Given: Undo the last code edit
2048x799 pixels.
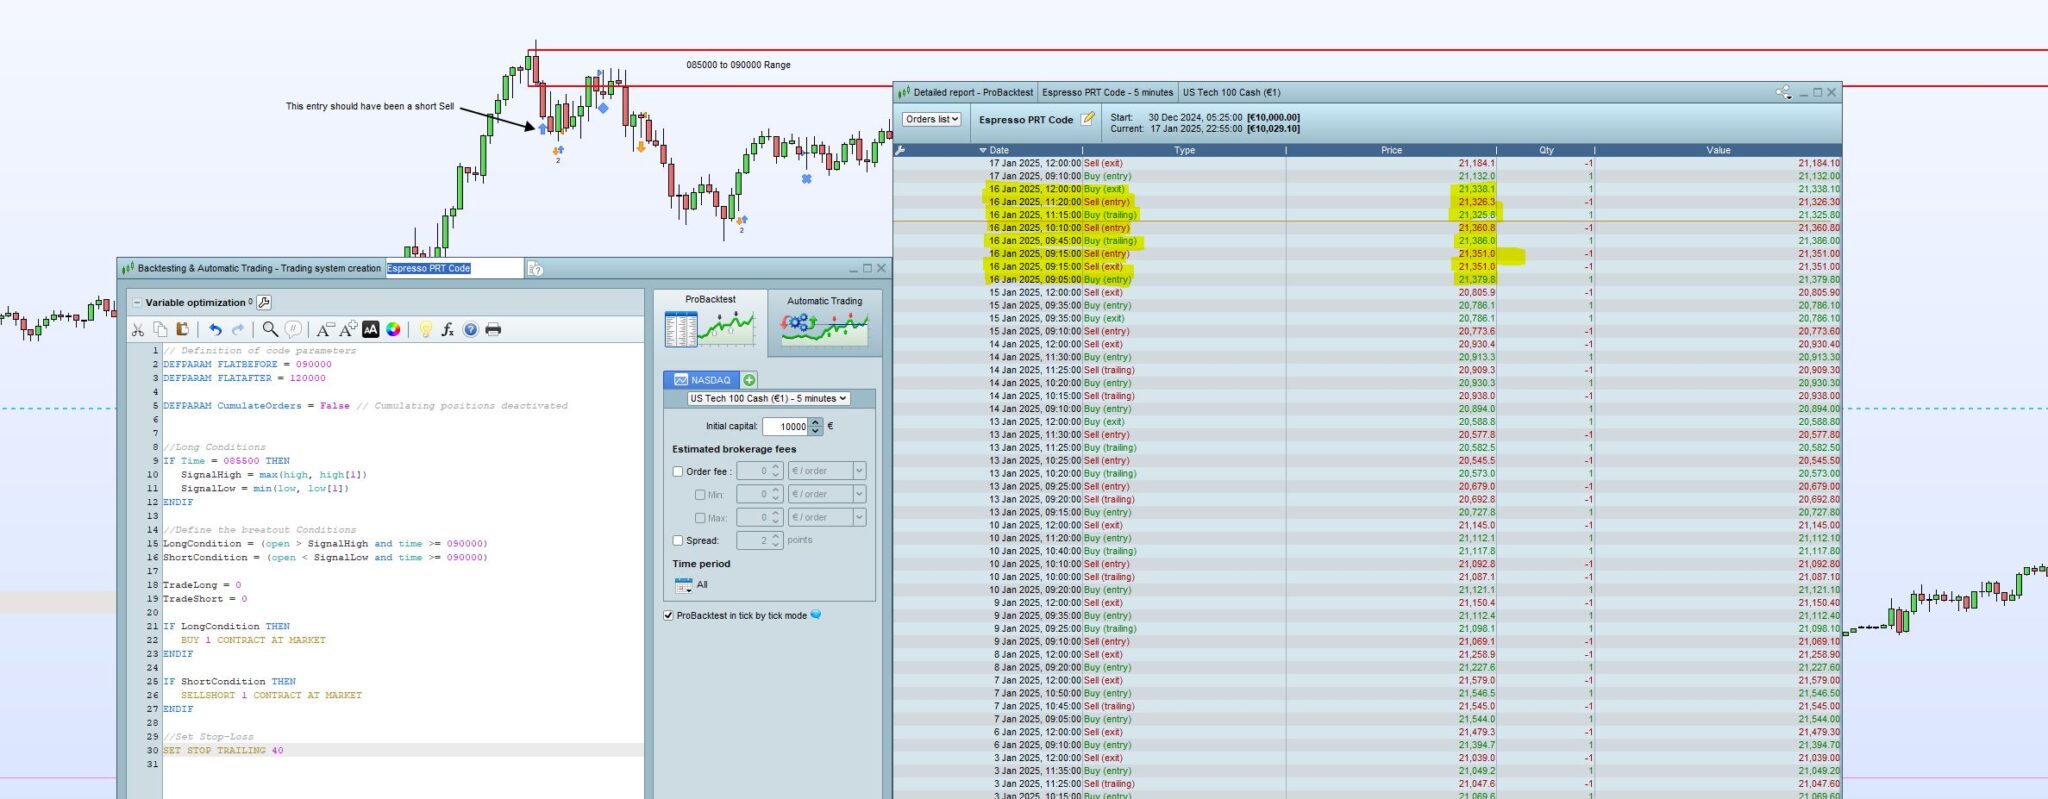Looking at the screenshot, I should 215,329.
